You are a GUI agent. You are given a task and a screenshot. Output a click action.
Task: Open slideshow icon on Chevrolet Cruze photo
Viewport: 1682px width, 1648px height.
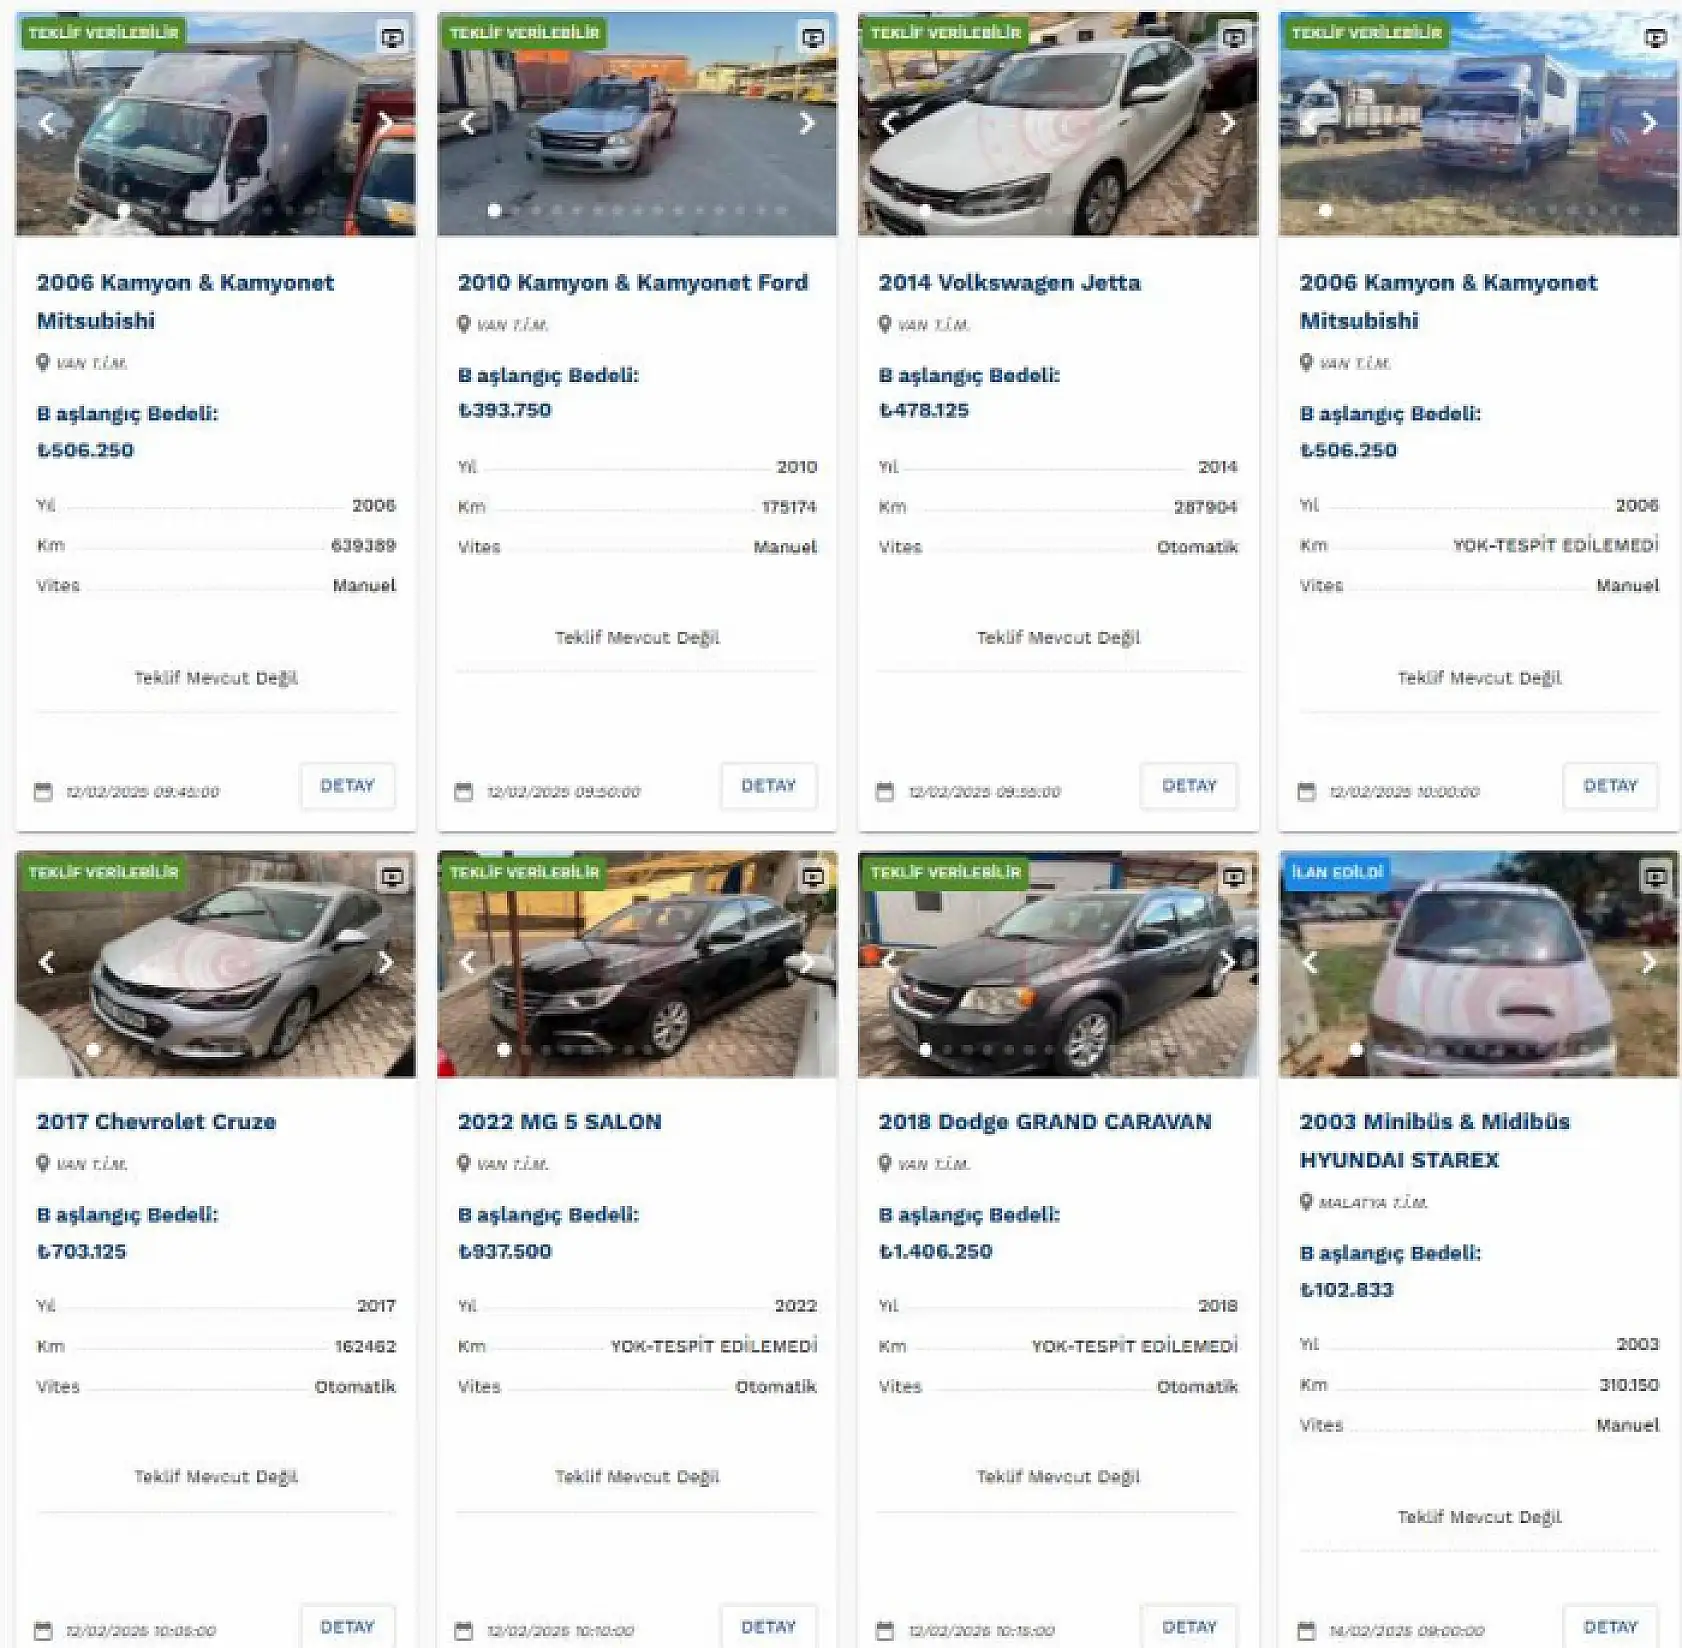[x=392, y=877]
